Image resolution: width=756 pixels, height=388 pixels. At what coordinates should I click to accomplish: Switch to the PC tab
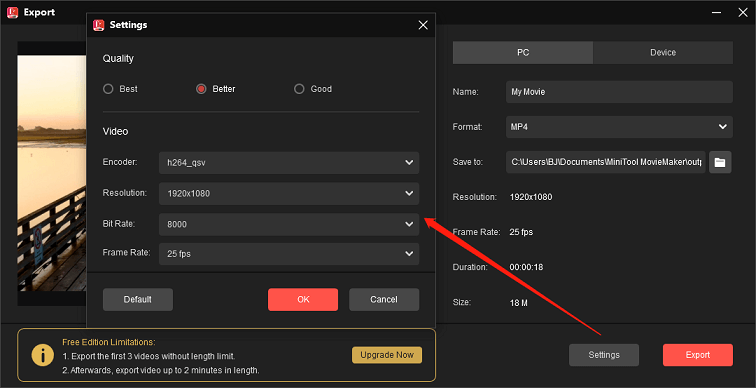523,53
